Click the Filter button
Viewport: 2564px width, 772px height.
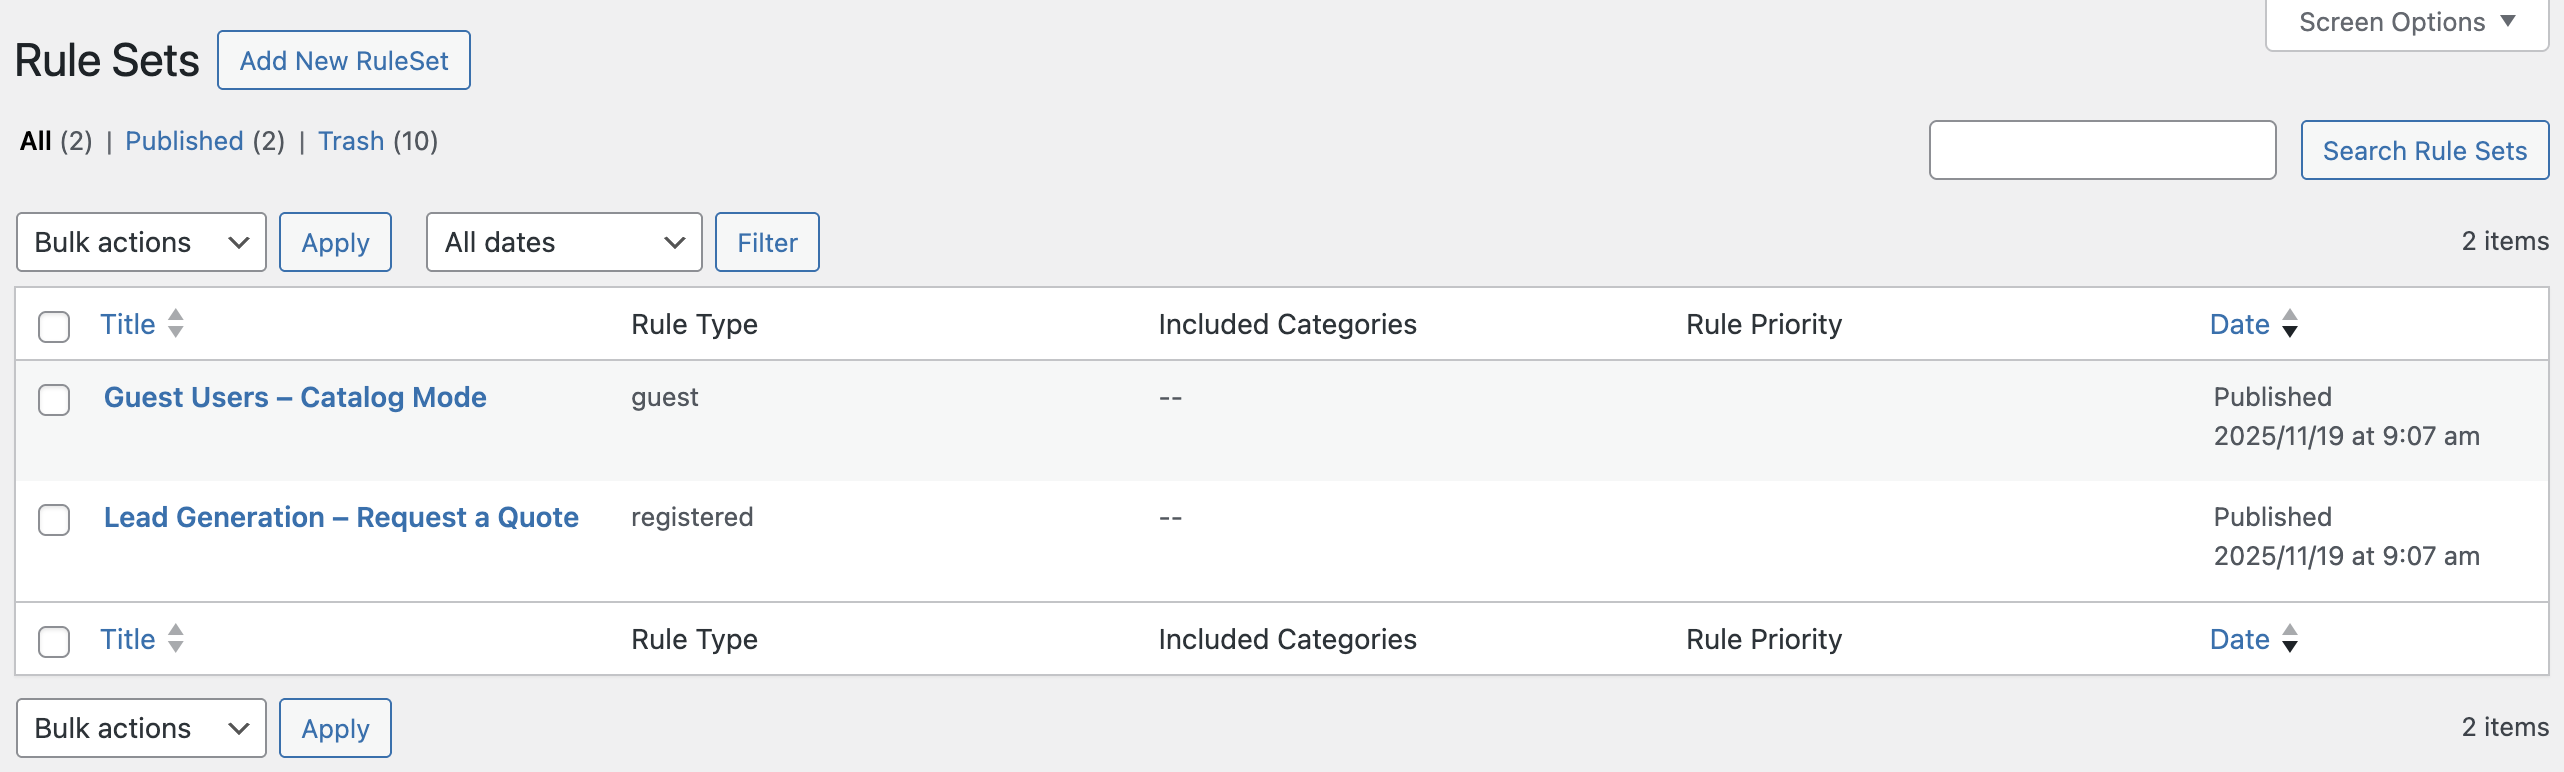[x=767, y=242]
